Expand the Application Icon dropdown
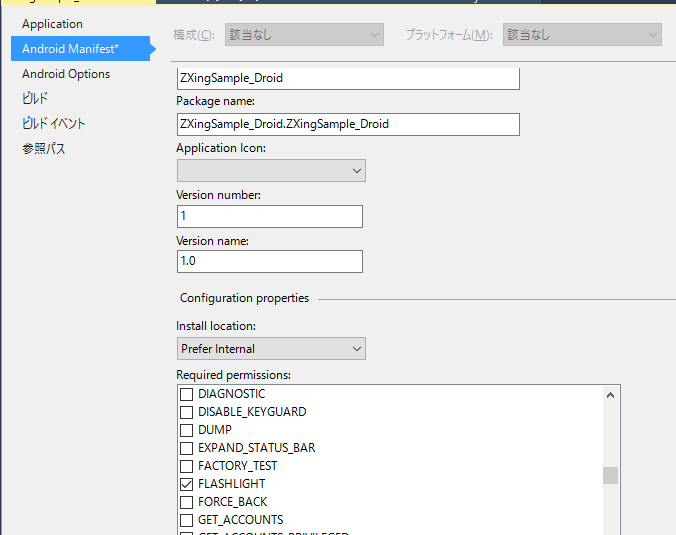The width and height of the screenshot is (676, 535). tap(271, 171)
